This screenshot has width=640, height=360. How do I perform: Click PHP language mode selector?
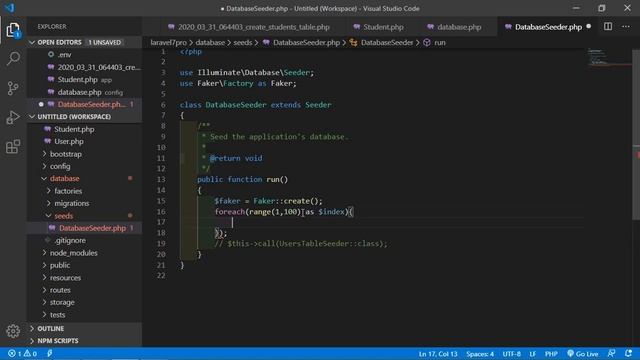pos(551,354)
